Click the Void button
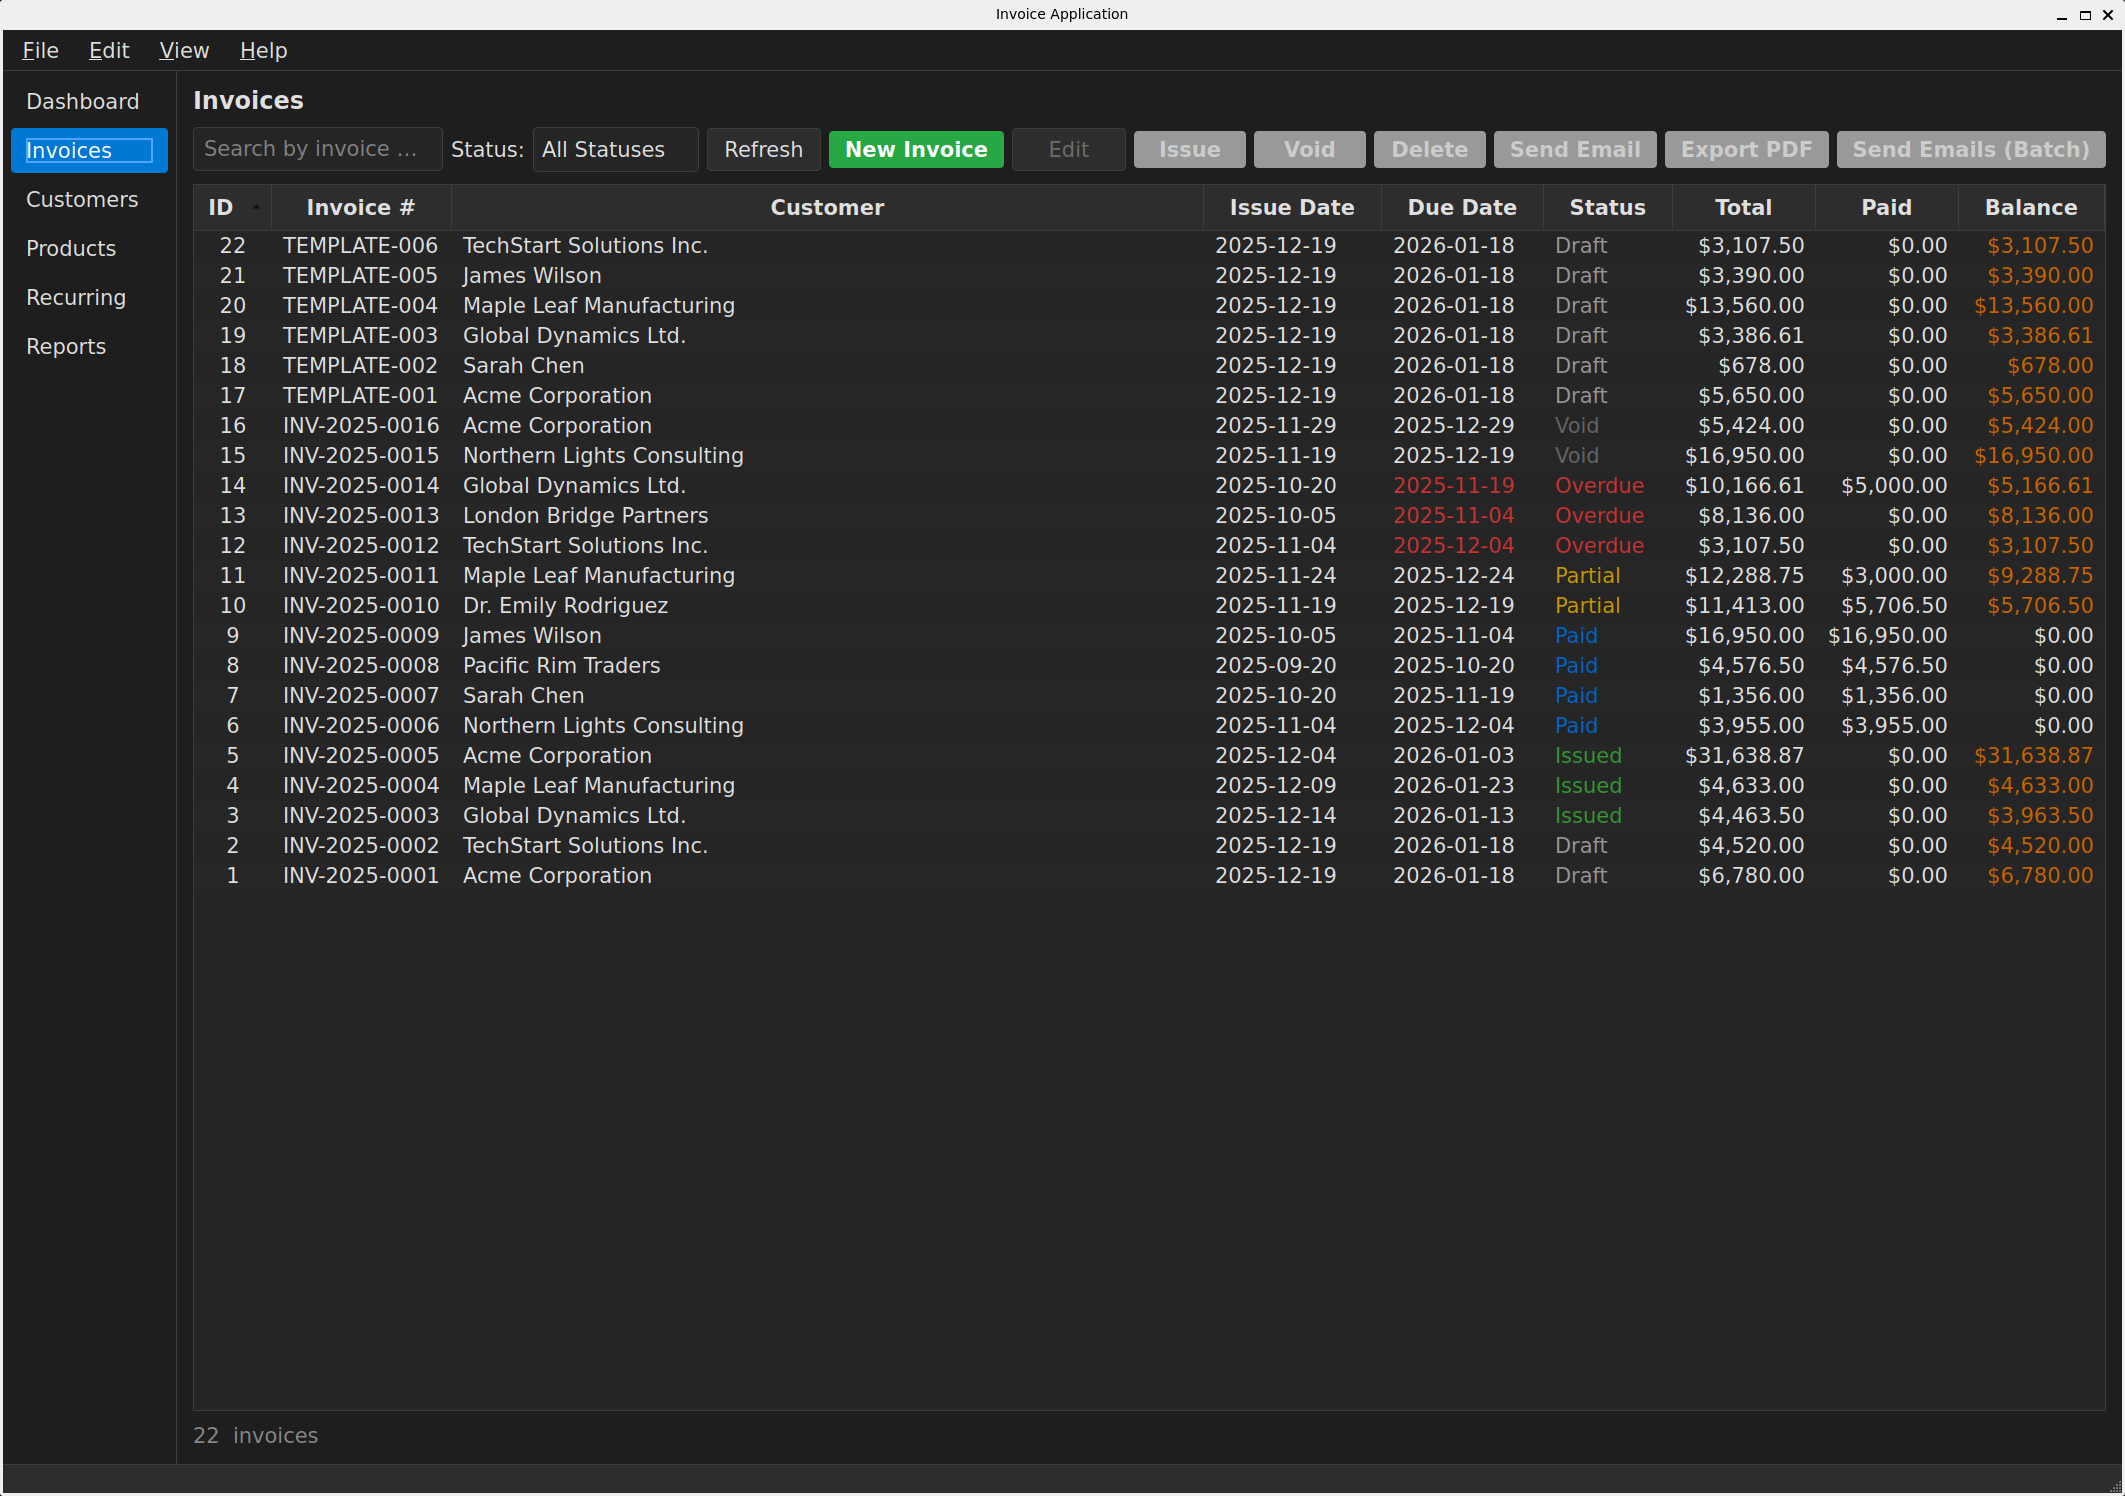 pyautogui.click(x=1308, y=149)
